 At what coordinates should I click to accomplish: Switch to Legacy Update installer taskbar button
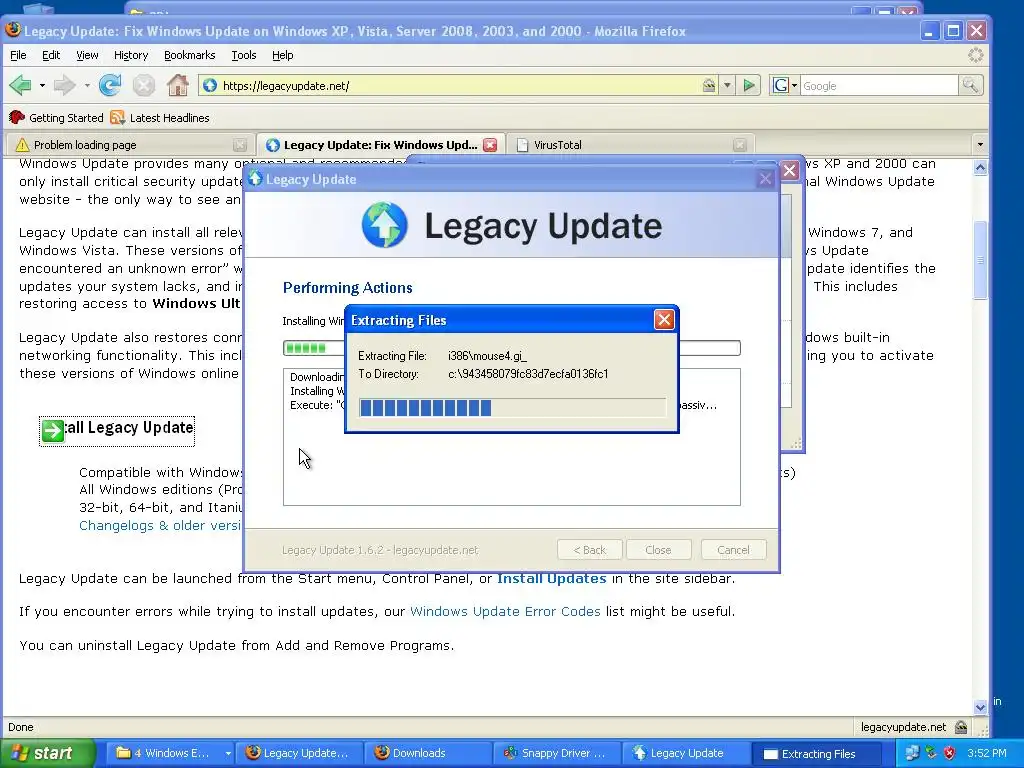[x=684, y=754]
